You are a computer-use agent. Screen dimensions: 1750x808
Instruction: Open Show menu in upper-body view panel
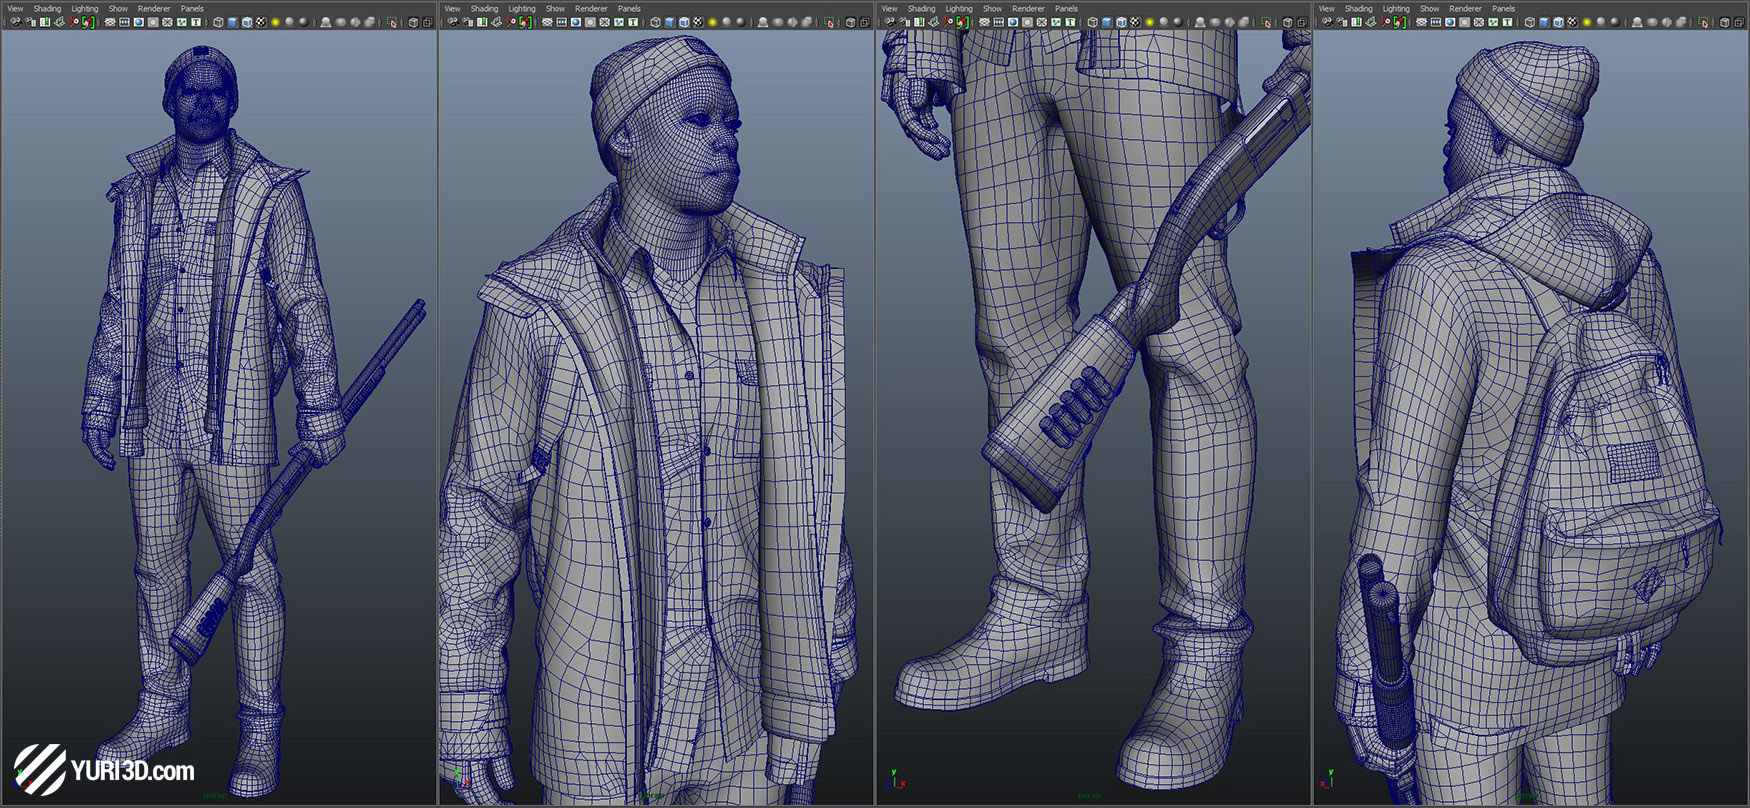pyautogui.click(x=555, y=9)
